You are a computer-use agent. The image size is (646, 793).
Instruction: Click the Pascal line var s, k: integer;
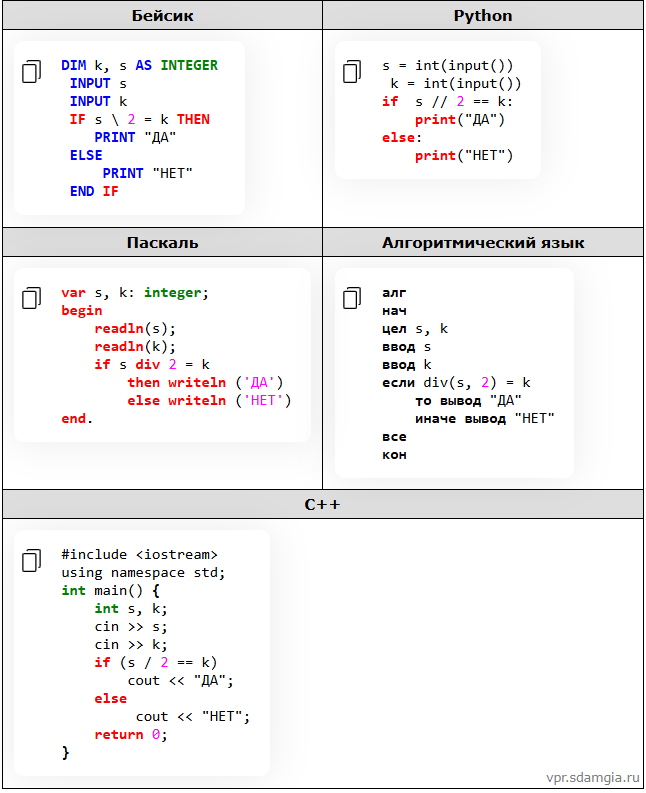point(135,292)
